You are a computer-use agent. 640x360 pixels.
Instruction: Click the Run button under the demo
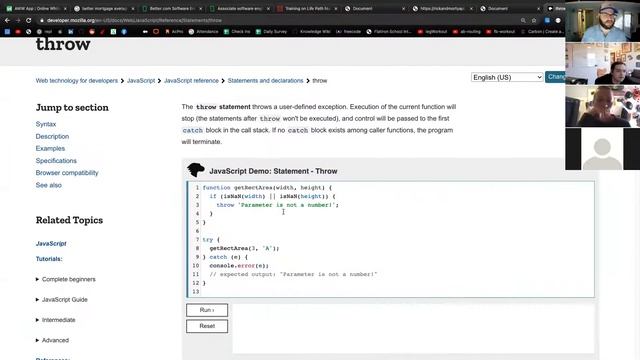coord(207,310)
